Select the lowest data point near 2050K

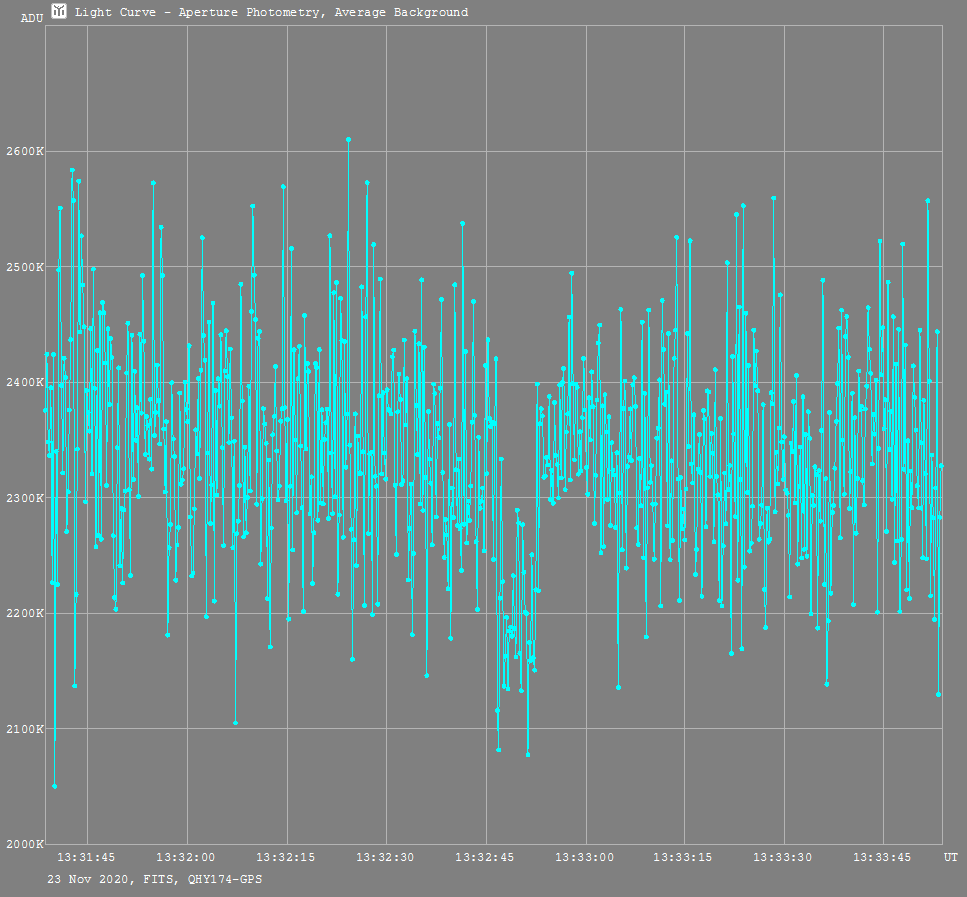click(x=55, y=786)
